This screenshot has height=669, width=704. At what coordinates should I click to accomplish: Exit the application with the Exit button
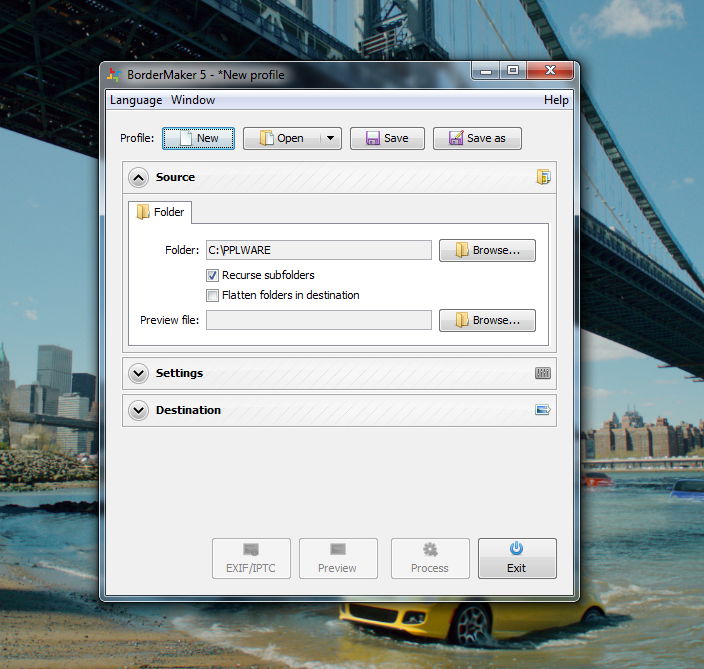click(517, 559)
